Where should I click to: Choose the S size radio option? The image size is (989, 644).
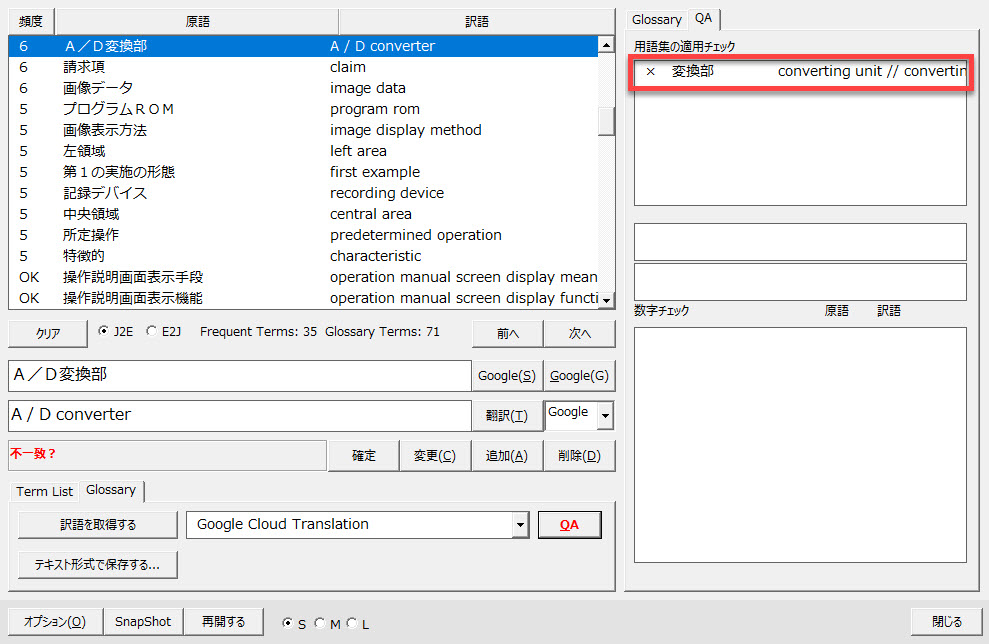288,624
